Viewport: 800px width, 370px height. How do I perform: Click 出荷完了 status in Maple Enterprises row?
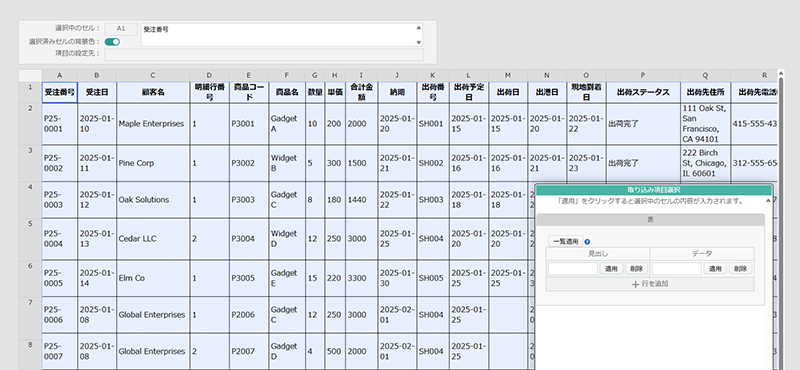(643, 124)
